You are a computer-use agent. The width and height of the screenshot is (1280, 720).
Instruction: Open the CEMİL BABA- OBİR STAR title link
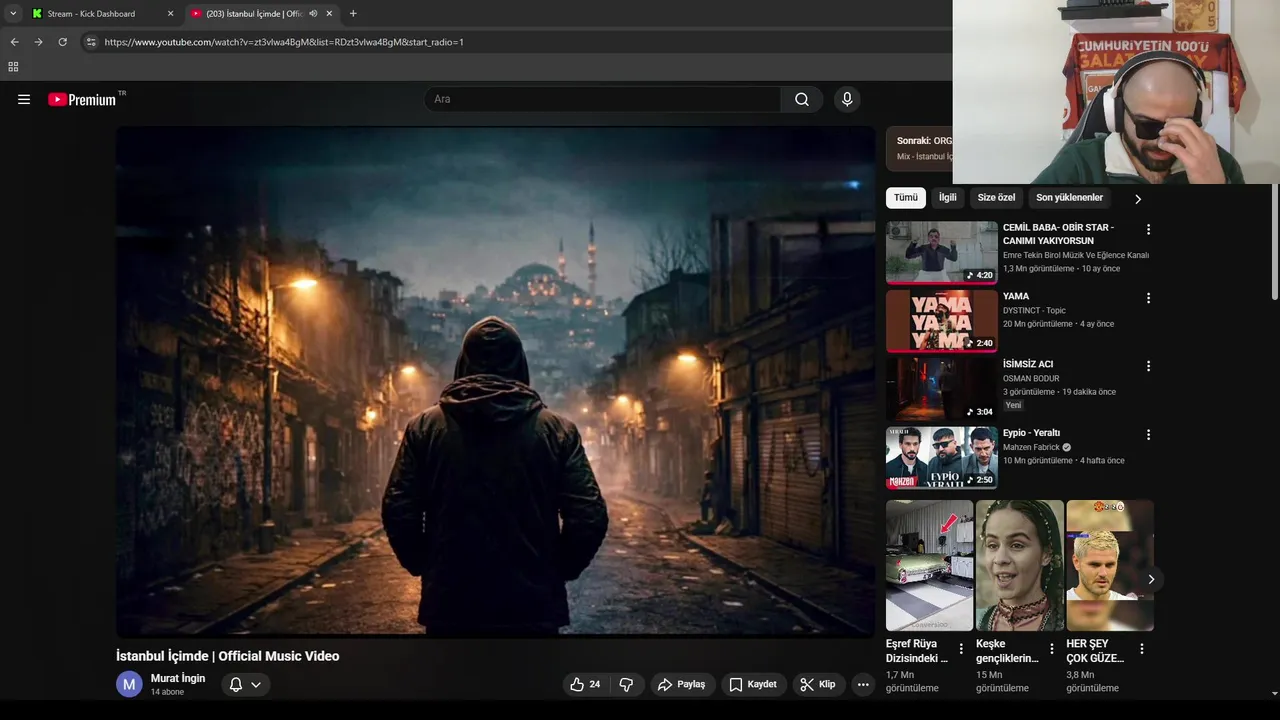coord(1060,234)
